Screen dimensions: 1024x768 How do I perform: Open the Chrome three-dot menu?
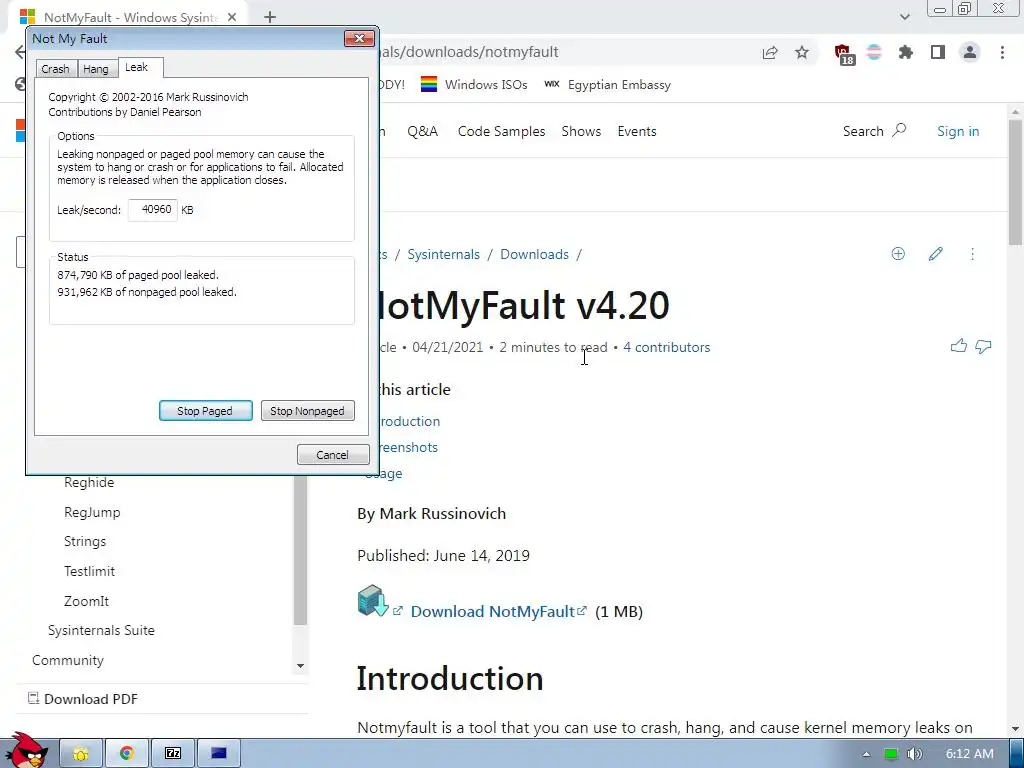tap(1002, 52)
